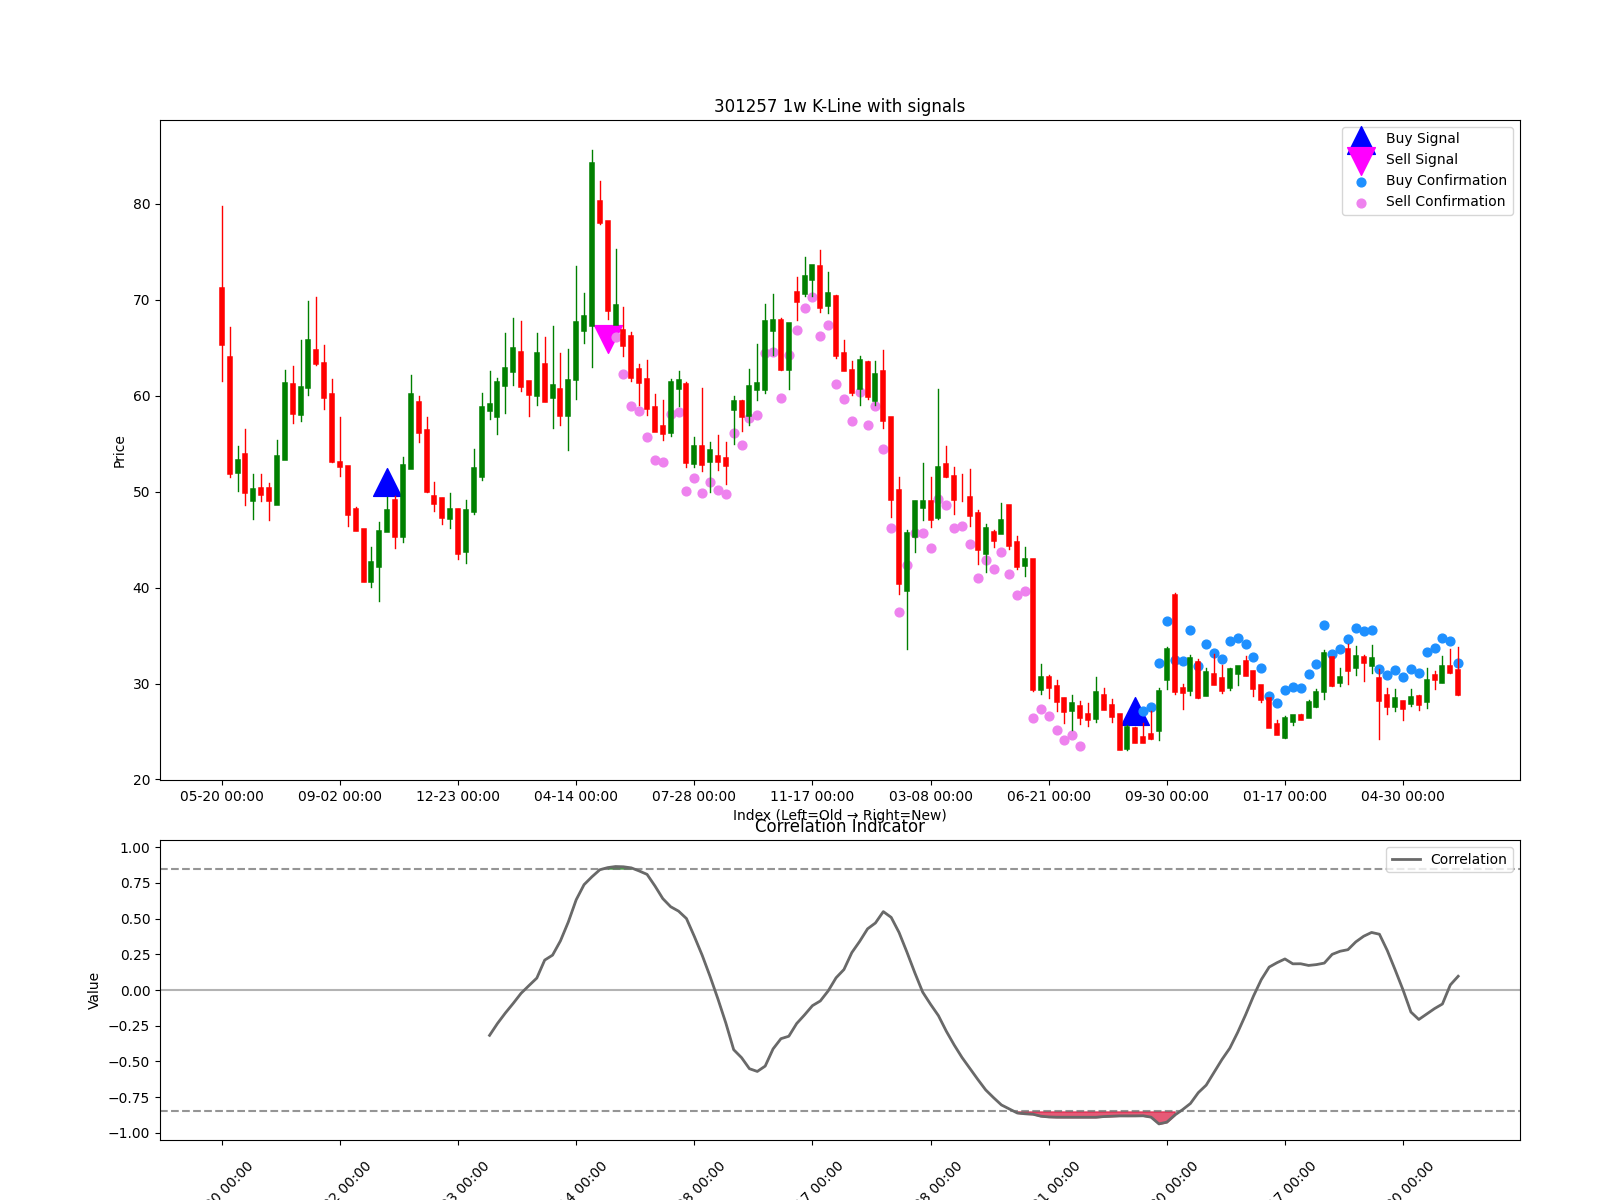This screenshot has width=1600, height=1200.
Task: Click the 'Buy Signal' legend label
Action: click(x=1422, y=139)
